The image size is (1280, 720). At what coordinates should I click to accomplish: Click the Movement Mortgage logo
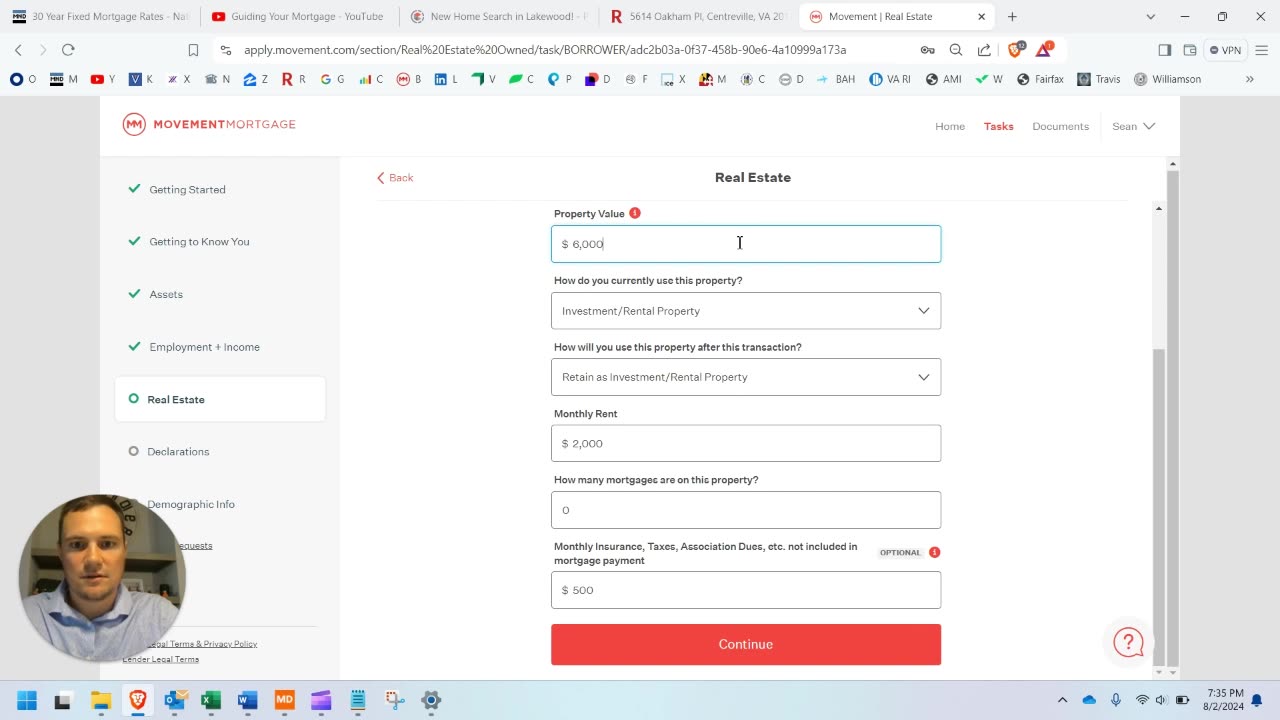[x=209, y=124]
